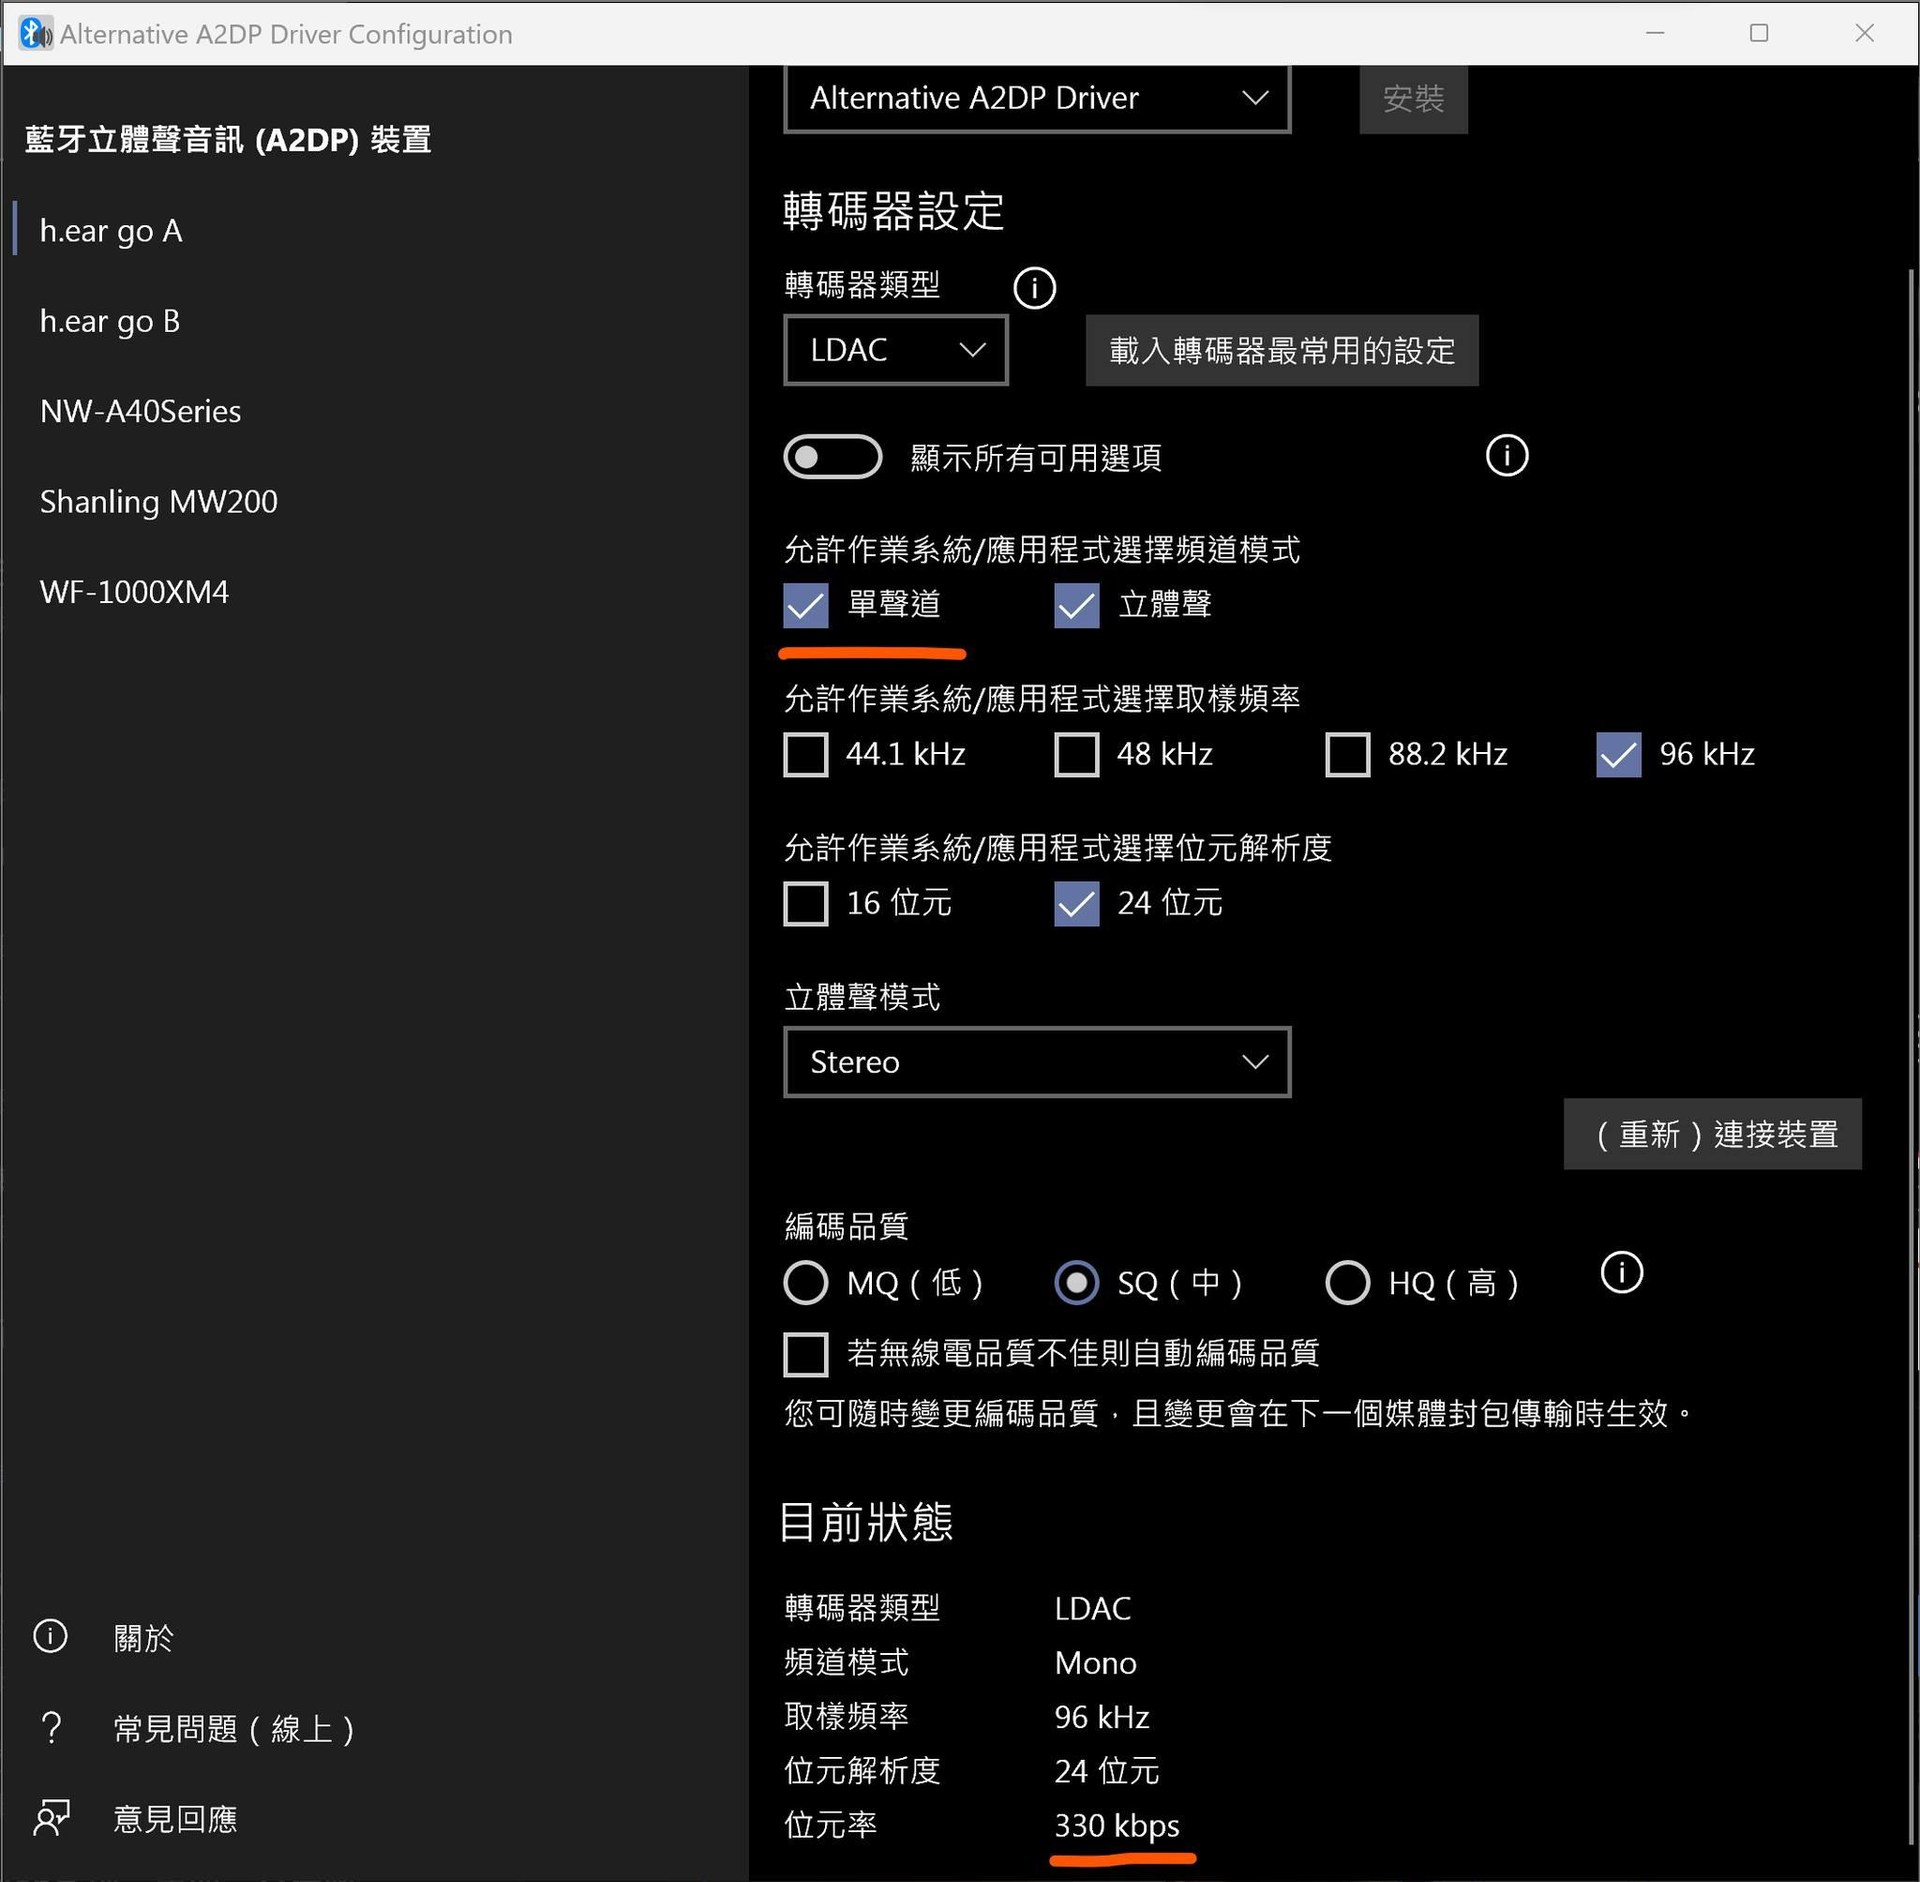Toggle the 顯示所有可用選項 switch

[x=832, y=457]
